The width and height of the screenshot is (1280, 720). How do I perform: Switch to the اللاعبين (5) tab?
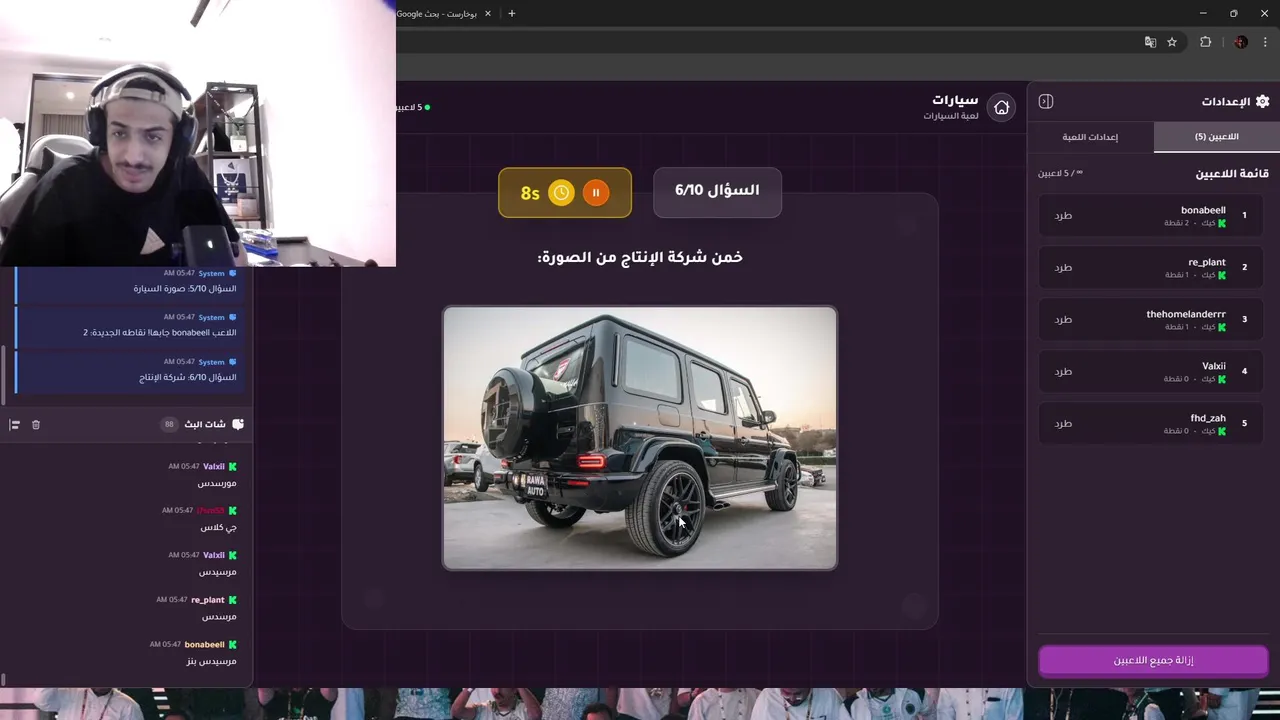pos(1217,137)
